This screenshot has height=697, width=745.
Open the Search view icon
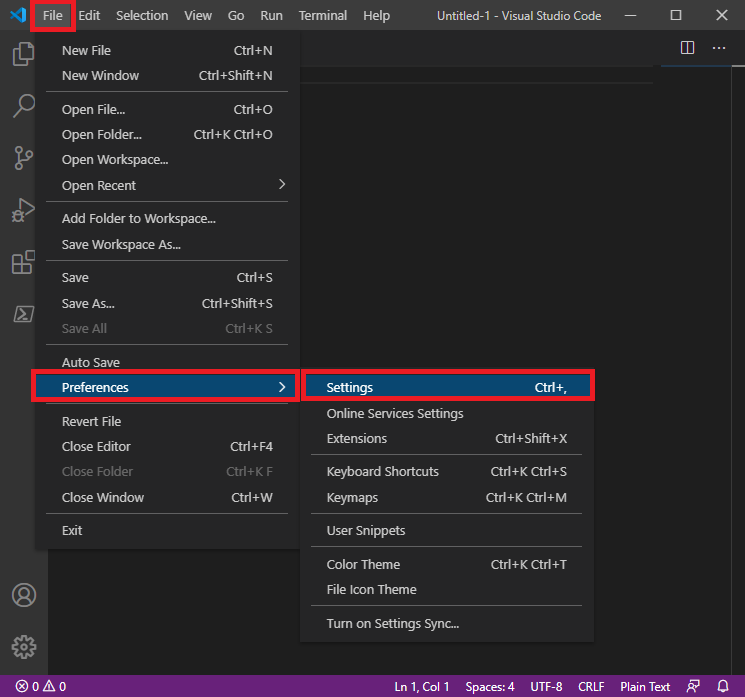tap(22, 105)
